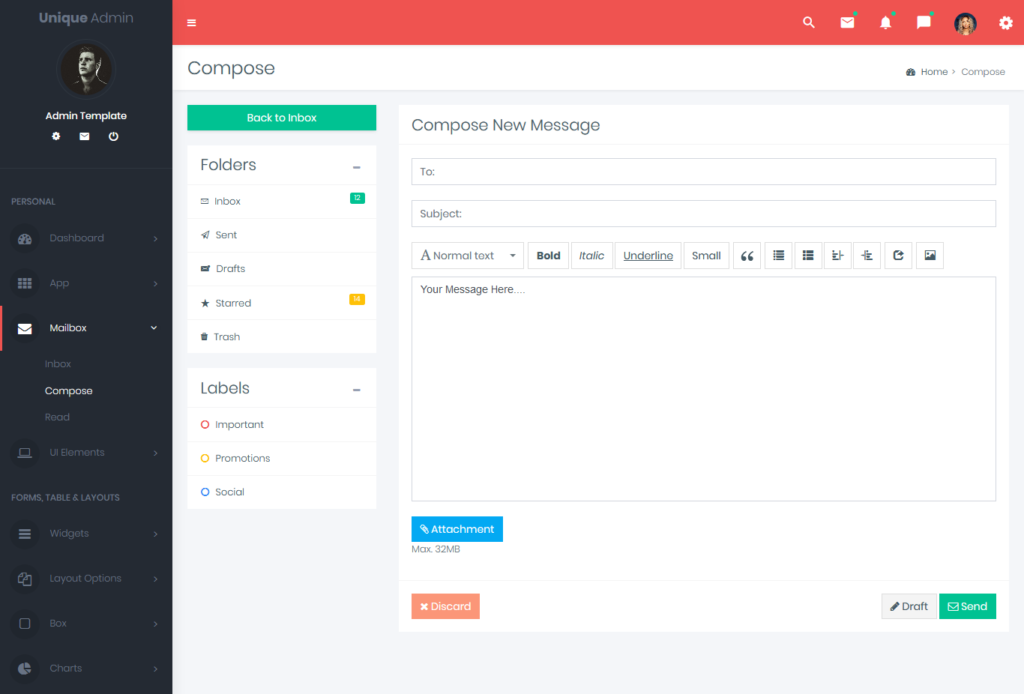Open the chat messages icon in the header
Viewport: 1024px width, 694px height.
[x=923, y=21]
